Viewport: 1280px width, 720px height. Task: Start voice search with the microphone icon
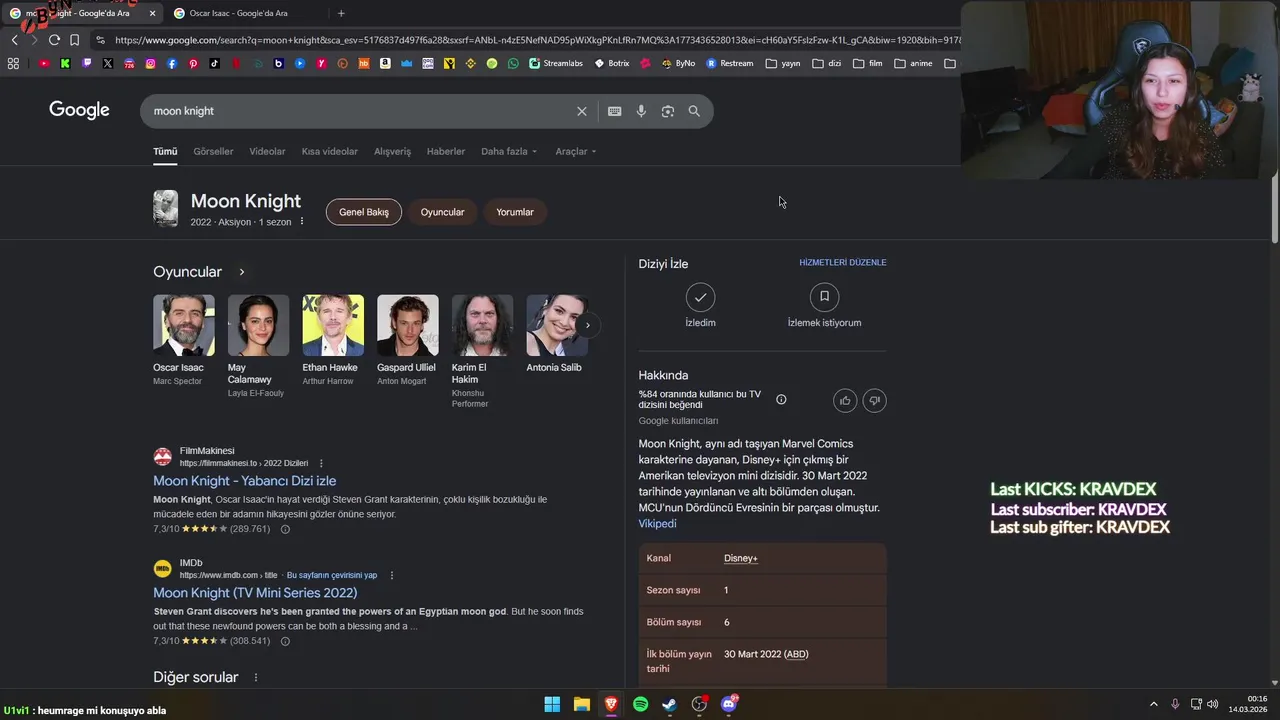click(641, 111)
